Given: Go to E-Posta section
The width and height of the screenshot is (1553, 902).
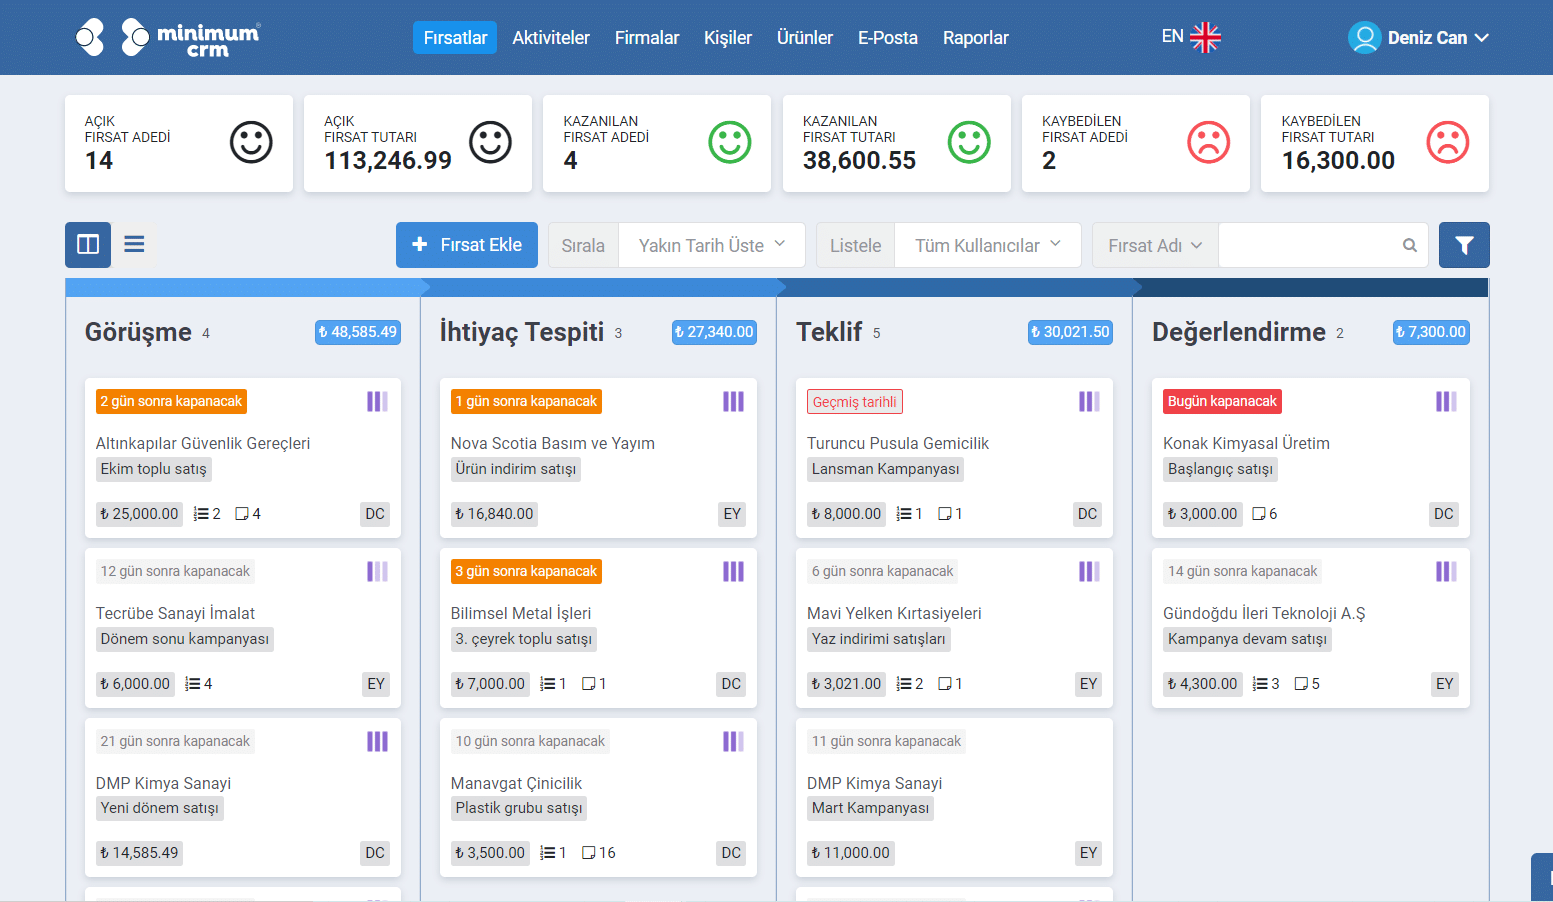Looking at the screenshot, I should (888, 37).
